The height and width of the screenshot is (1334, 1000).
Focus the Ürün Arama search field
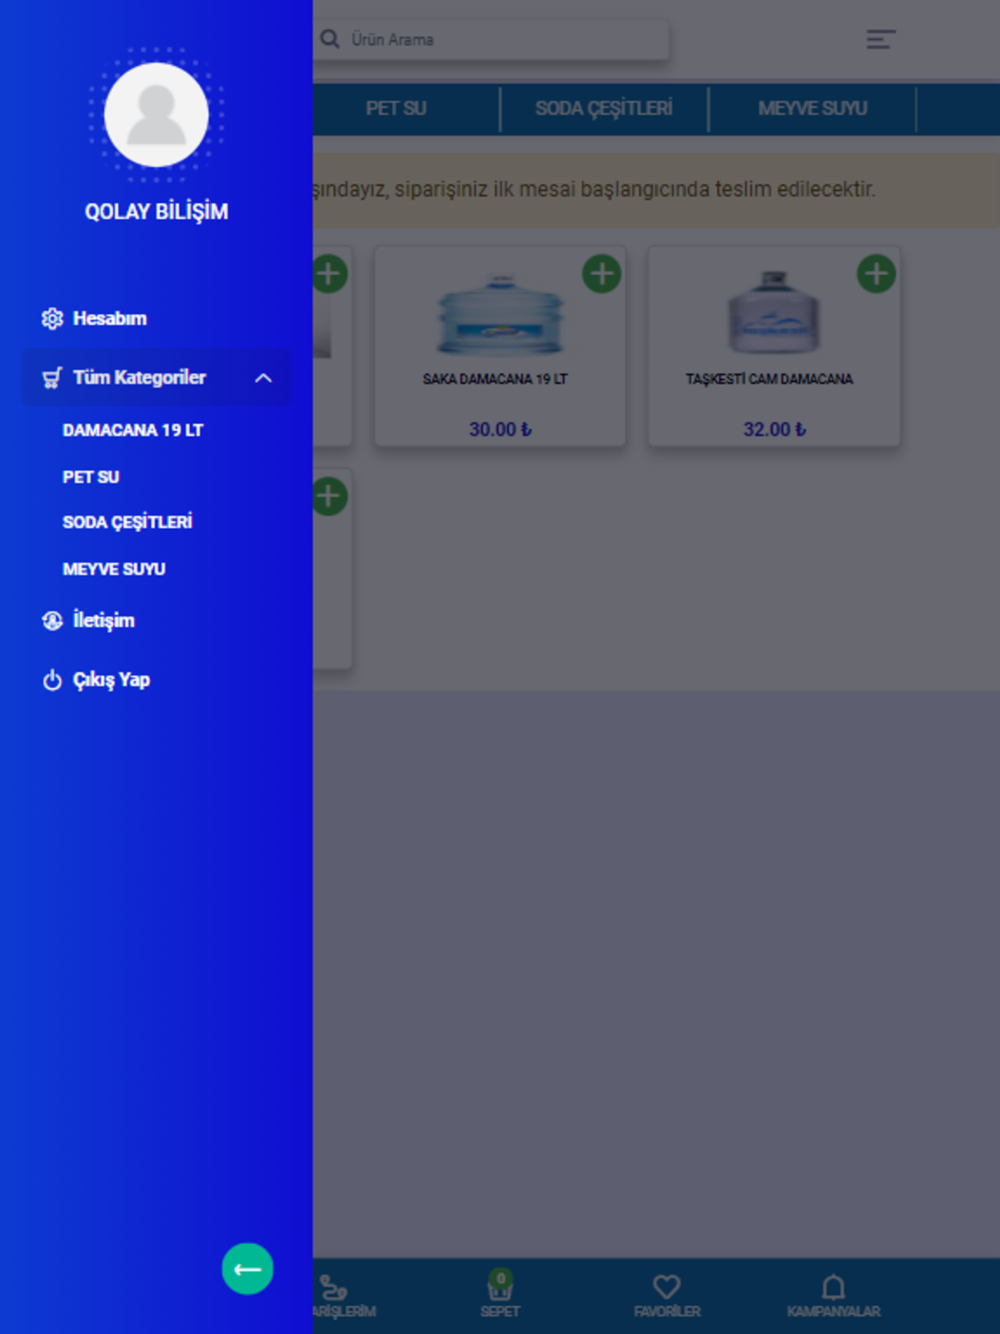tap(492, 40)
